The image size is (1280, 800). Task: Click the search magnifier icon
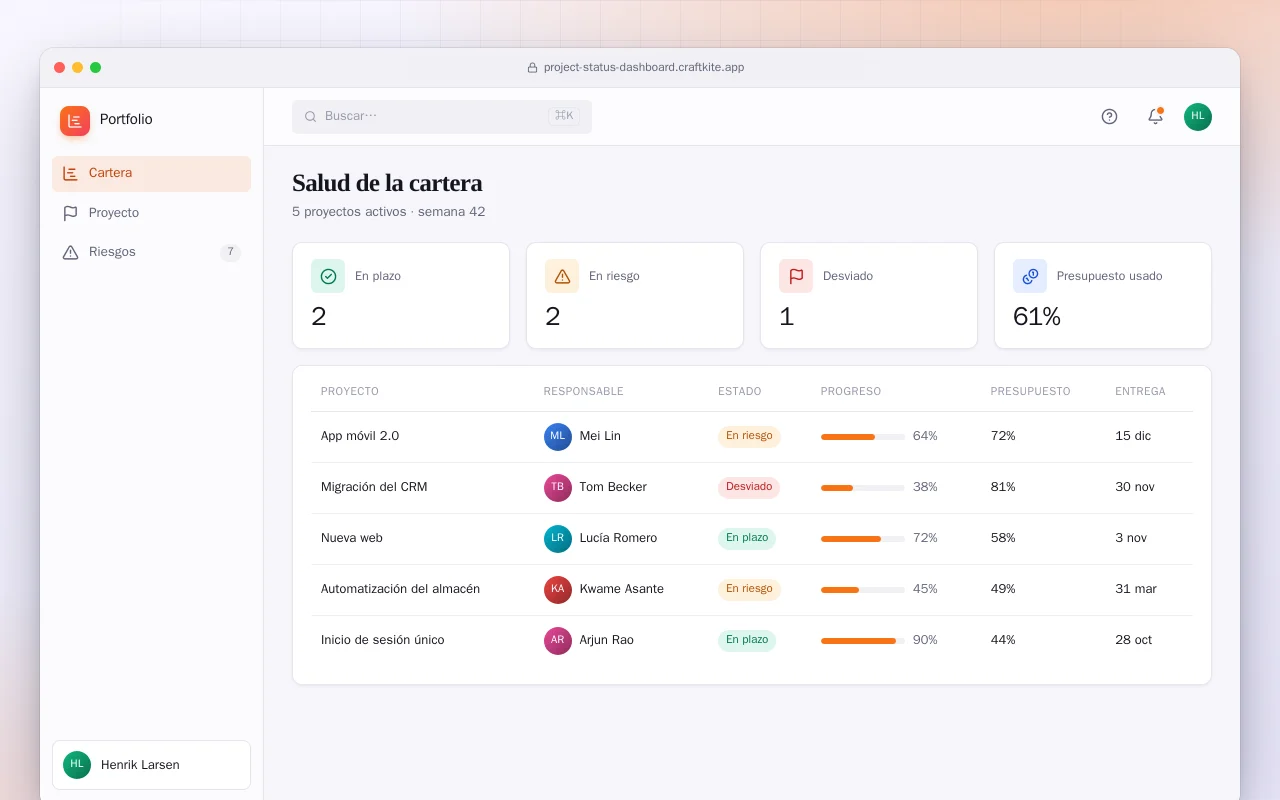(311, 117)
